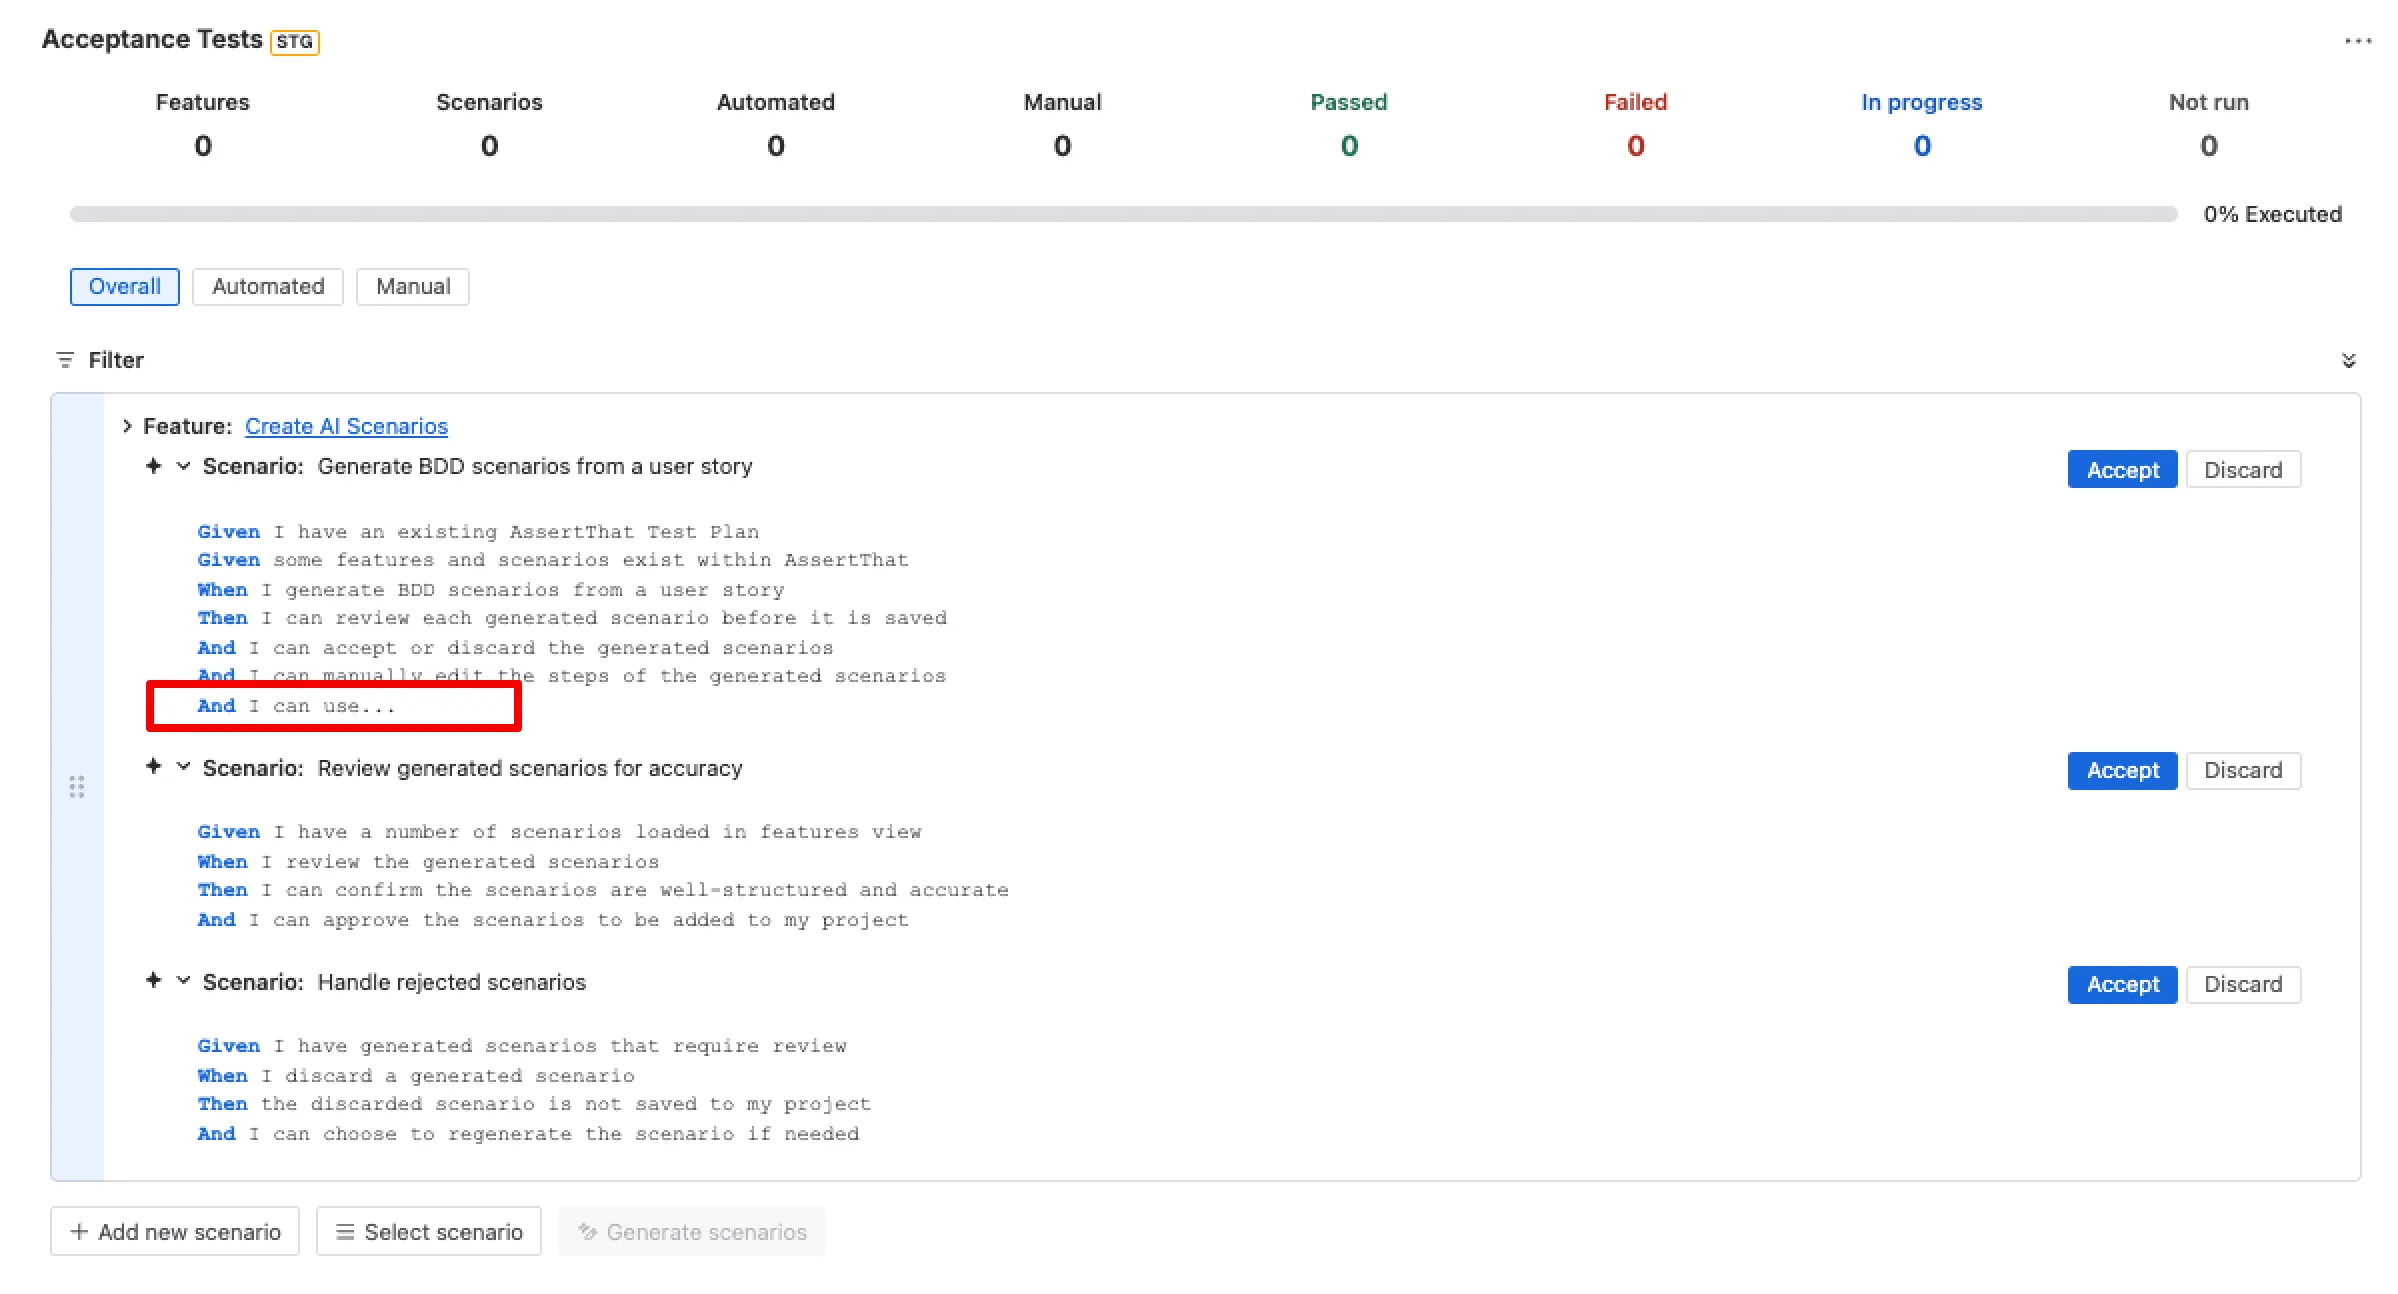This screenshot has width=2398, height=1294.
Task: Click the plus icon beside Handle rejected scenarios
Action: click(x=153, y=981)
